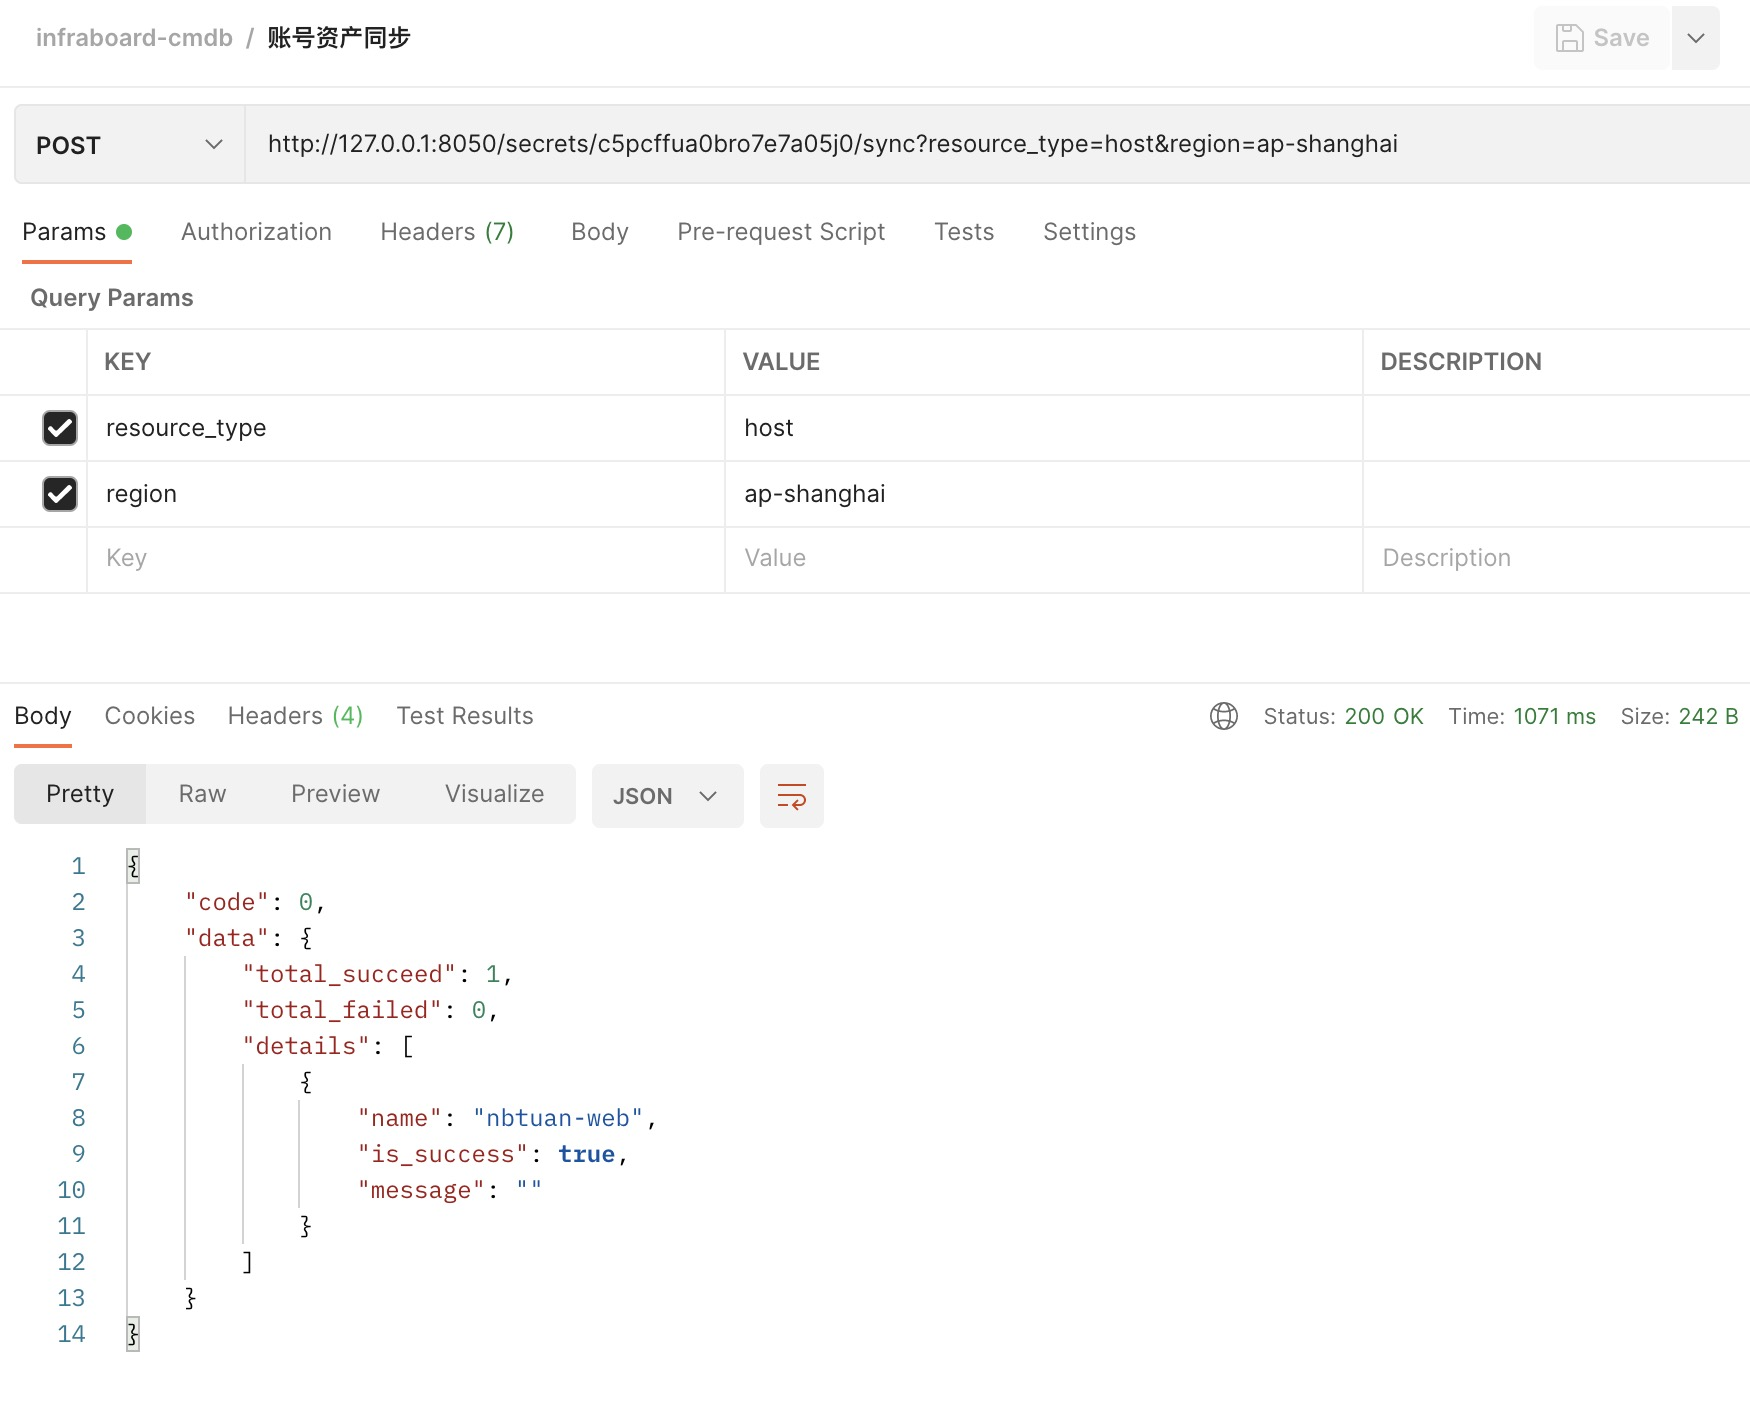Click the Save button with disk icon
The height and width of the screenshot is (1416, 1750).
tap(1602, 38)
